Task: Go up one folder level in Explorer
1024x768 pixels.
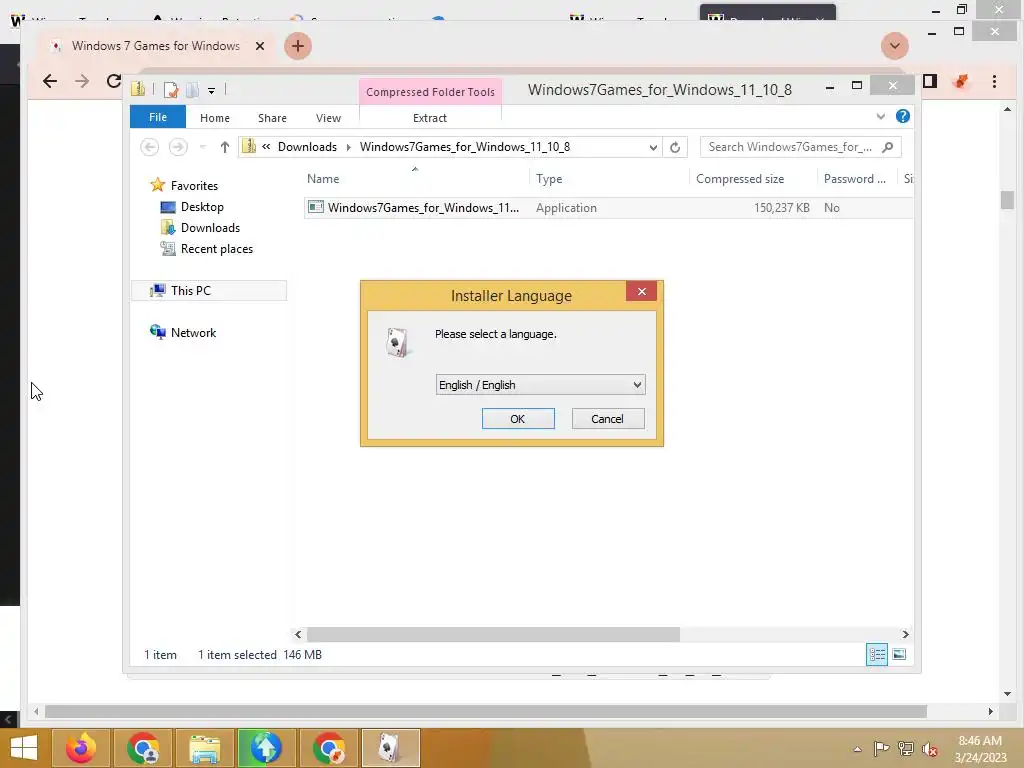Action: 225,147
